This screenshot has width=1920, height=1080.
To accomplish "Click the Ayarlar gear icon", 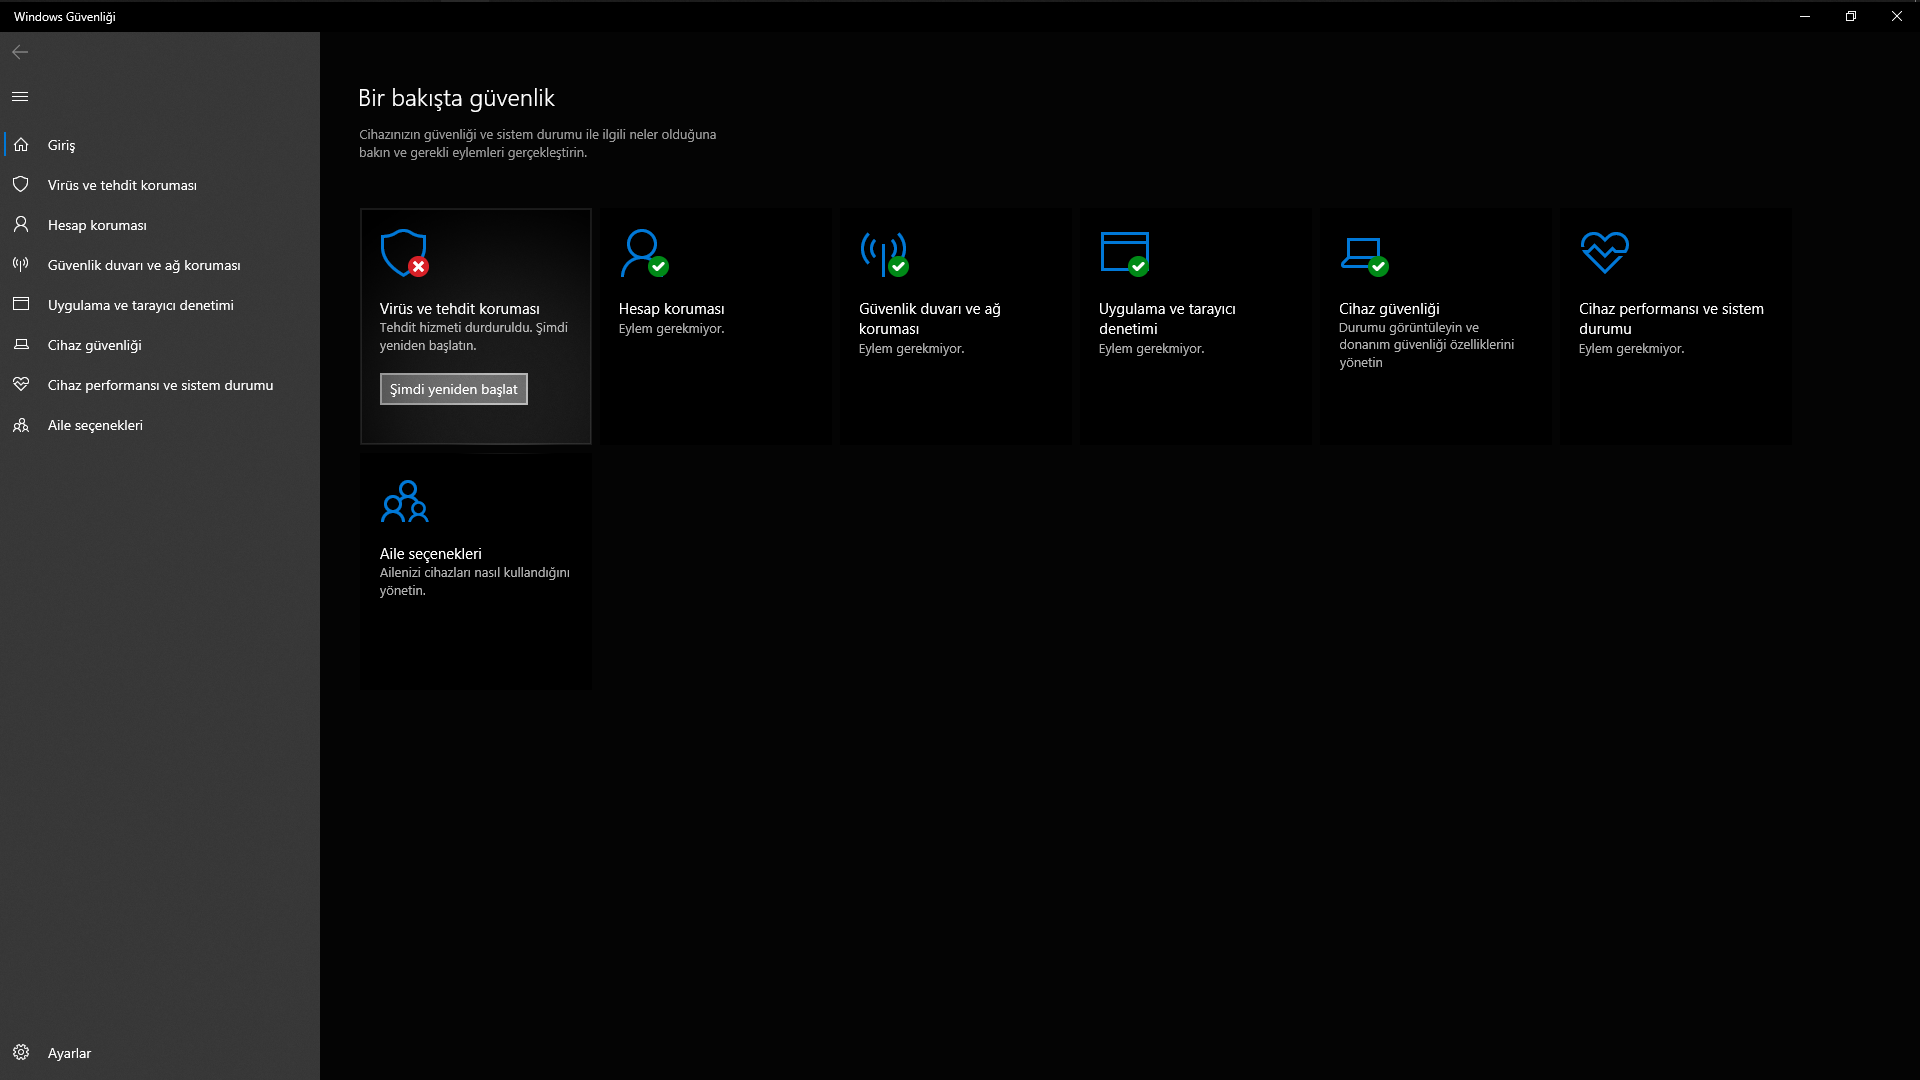I will (x=21, y=1053).
